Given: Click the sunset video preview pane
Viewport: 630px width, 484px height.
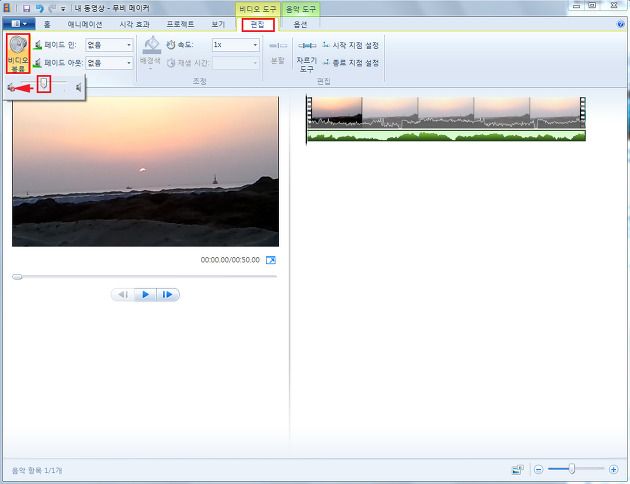Looking at the screenshot, I should click(x=145, y=171).
